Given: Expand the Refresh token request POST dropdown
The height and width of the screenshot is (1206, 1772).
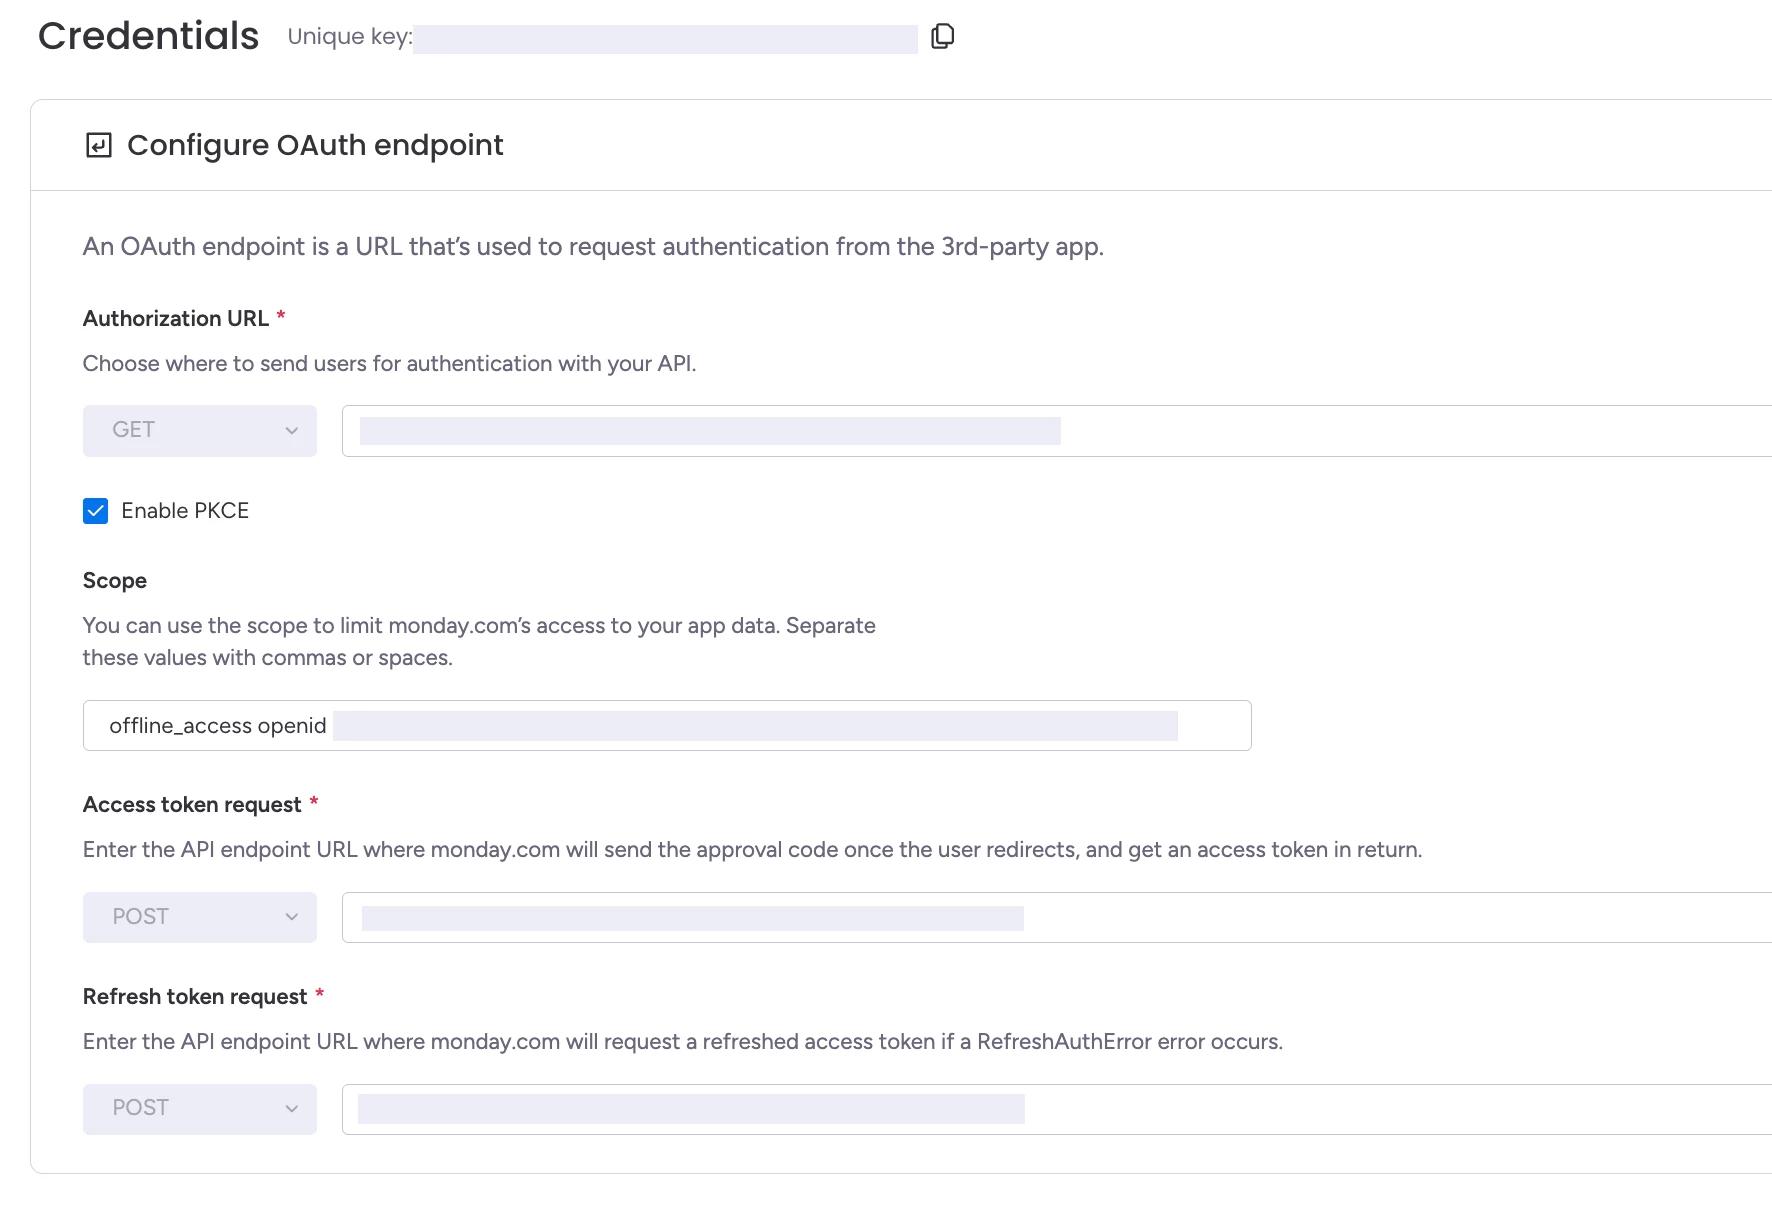Looking at the screenshot, I should pyautogui.click(x=199, y=1109).
